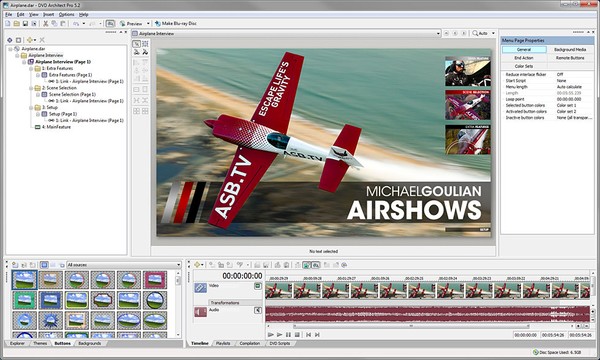Select the selection/arrow edit tool in workspace toolbar
The image size is (600, 360).
pyautogui.click(x=137, y=44)
